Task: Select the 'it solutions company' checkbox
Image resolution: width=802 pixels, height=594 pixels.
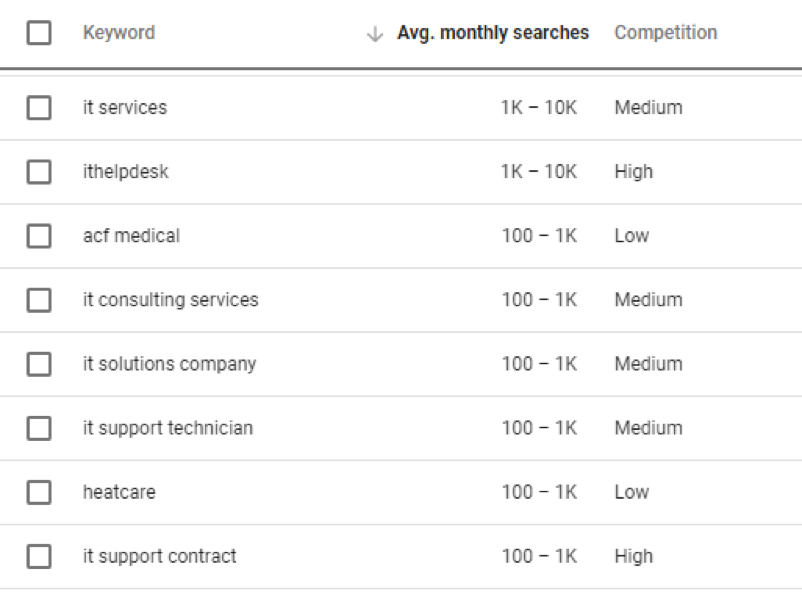Action: [x=42, y=363]
